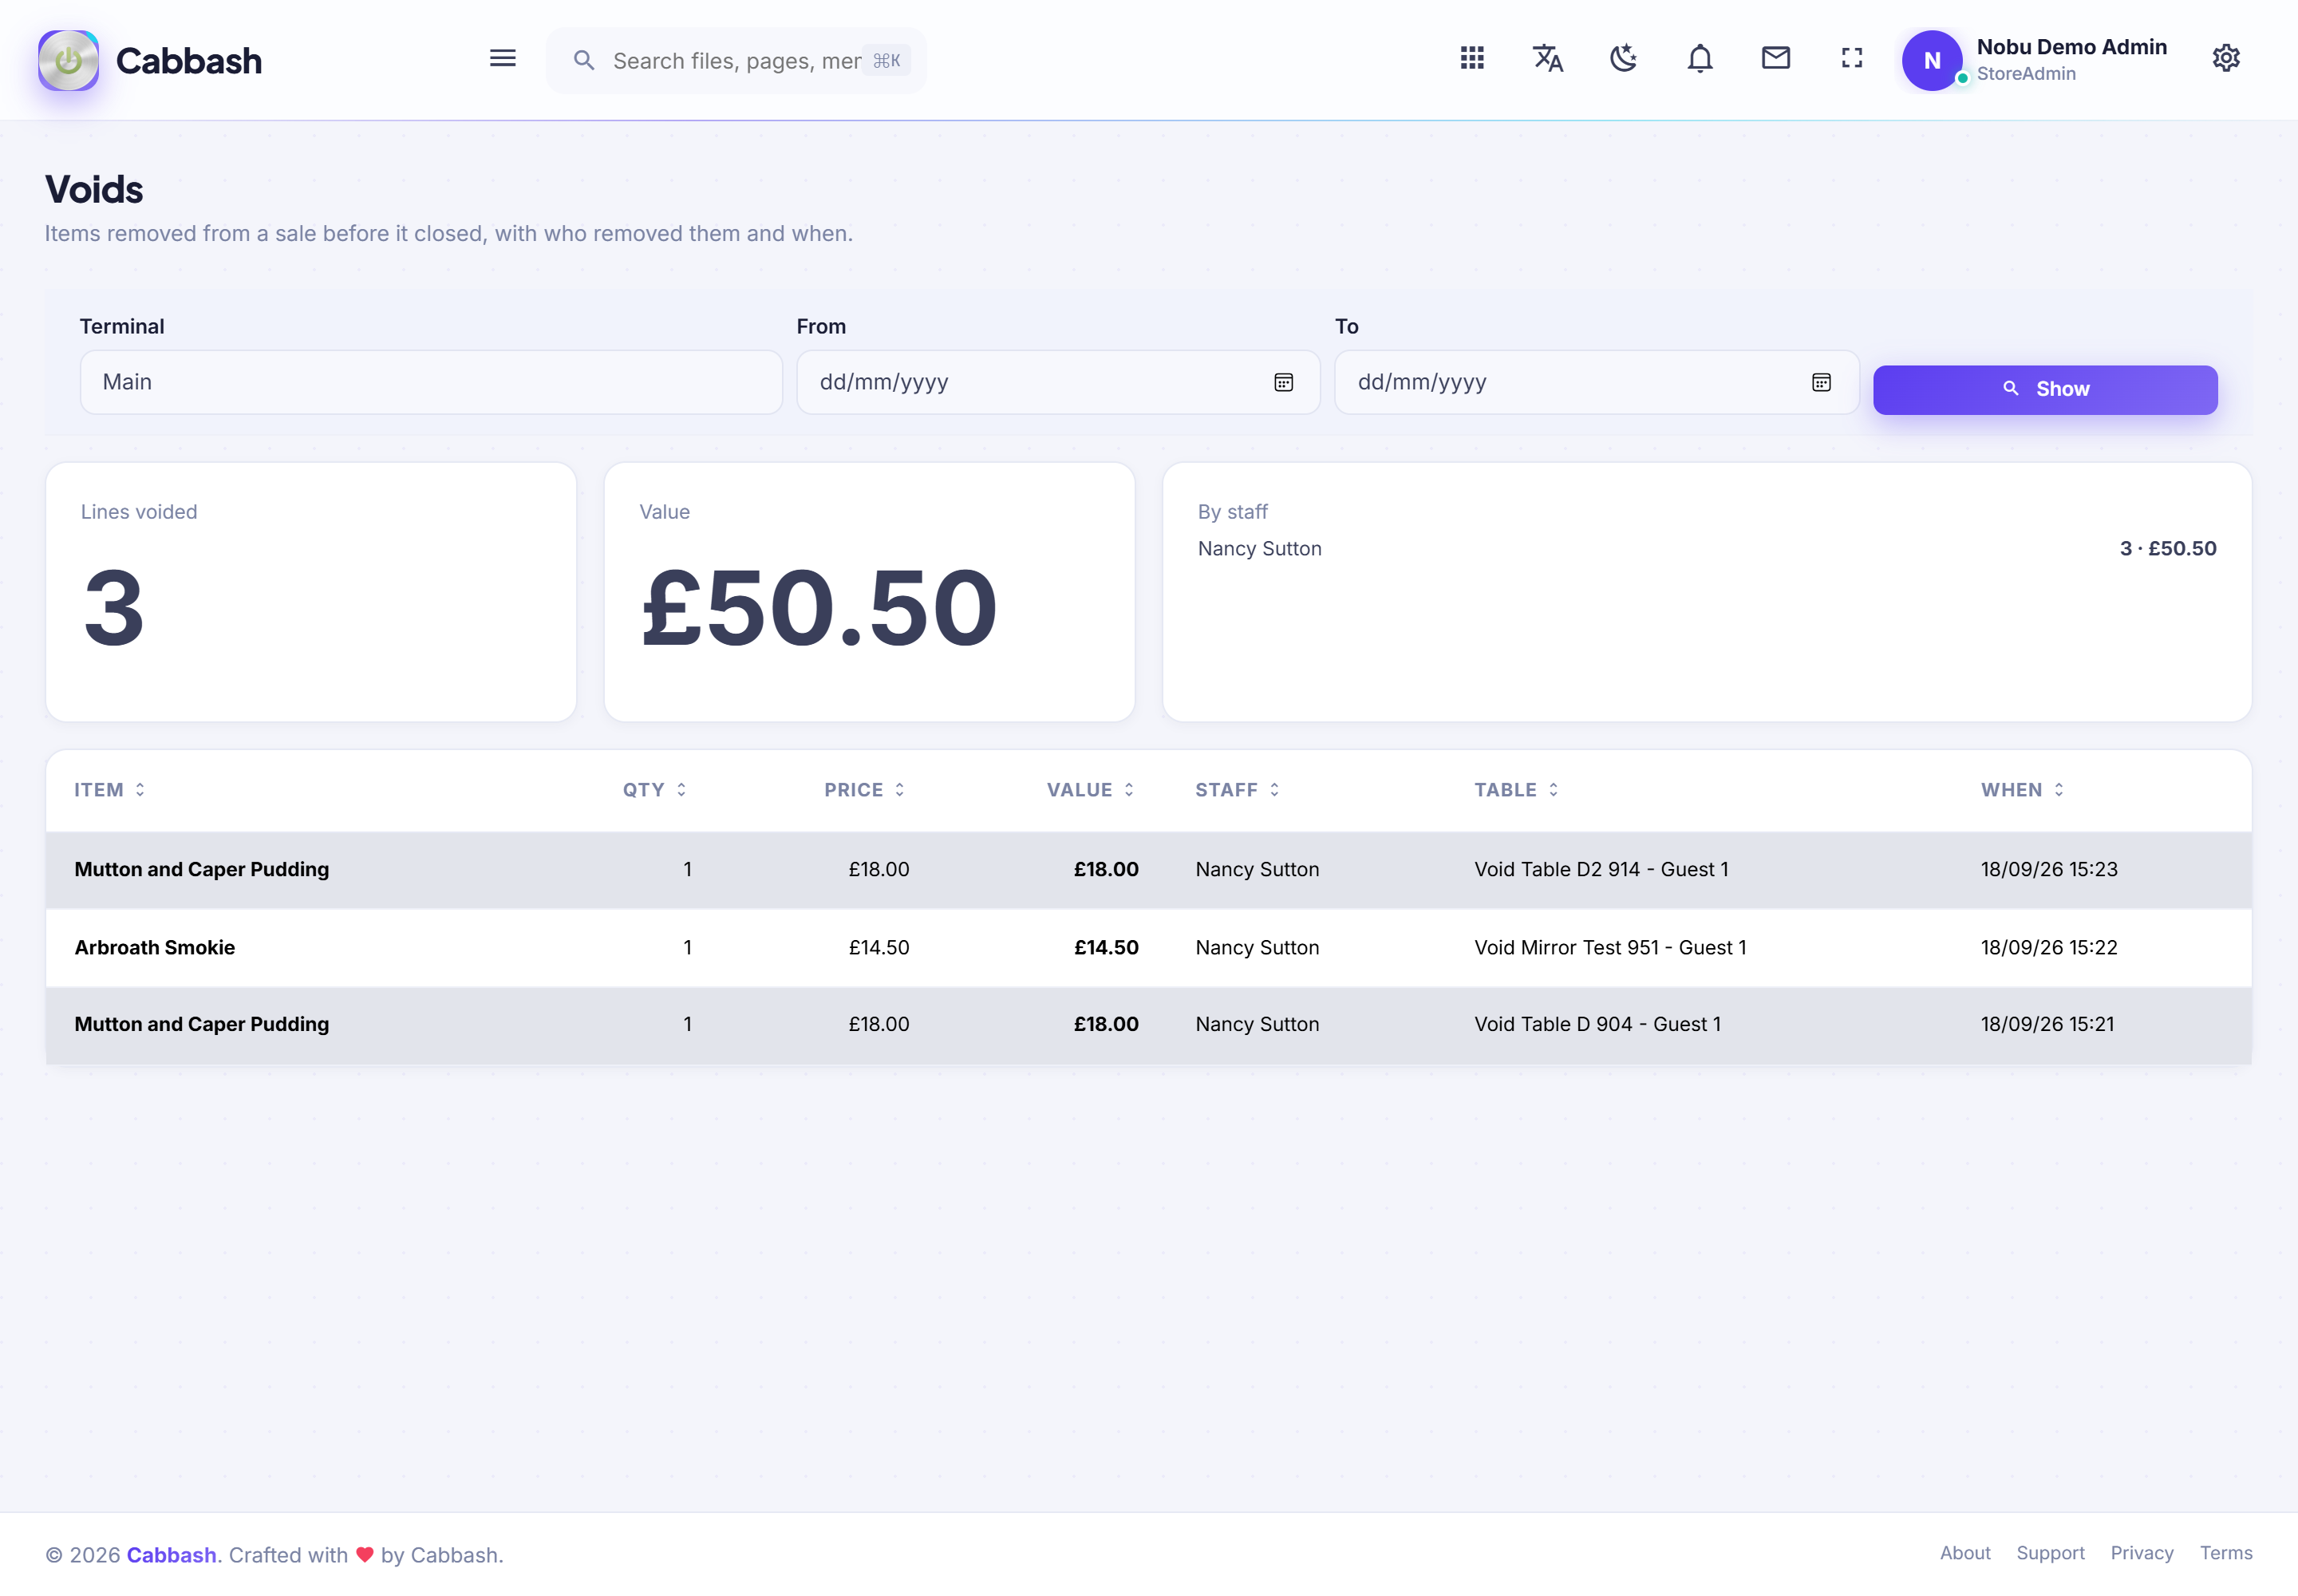
Task: Toggle the hamburger sidebar menu
Action: tap(502, 58)
